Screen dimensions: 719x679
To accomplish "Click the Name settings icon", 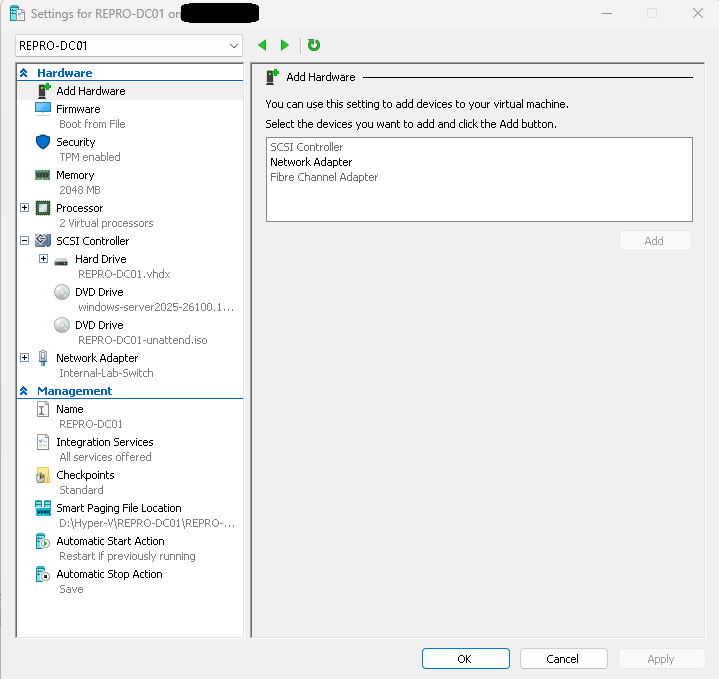I will 43,409.
